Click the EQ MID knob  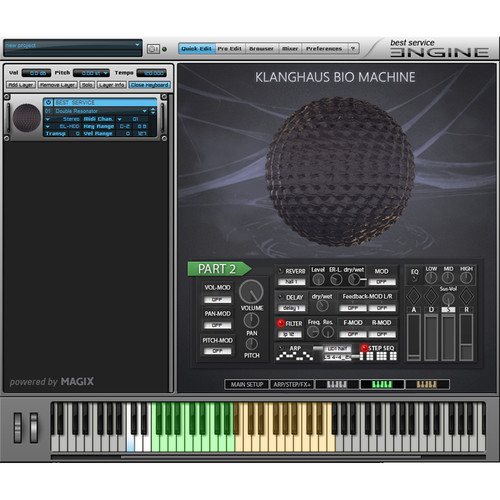point(448,277)
